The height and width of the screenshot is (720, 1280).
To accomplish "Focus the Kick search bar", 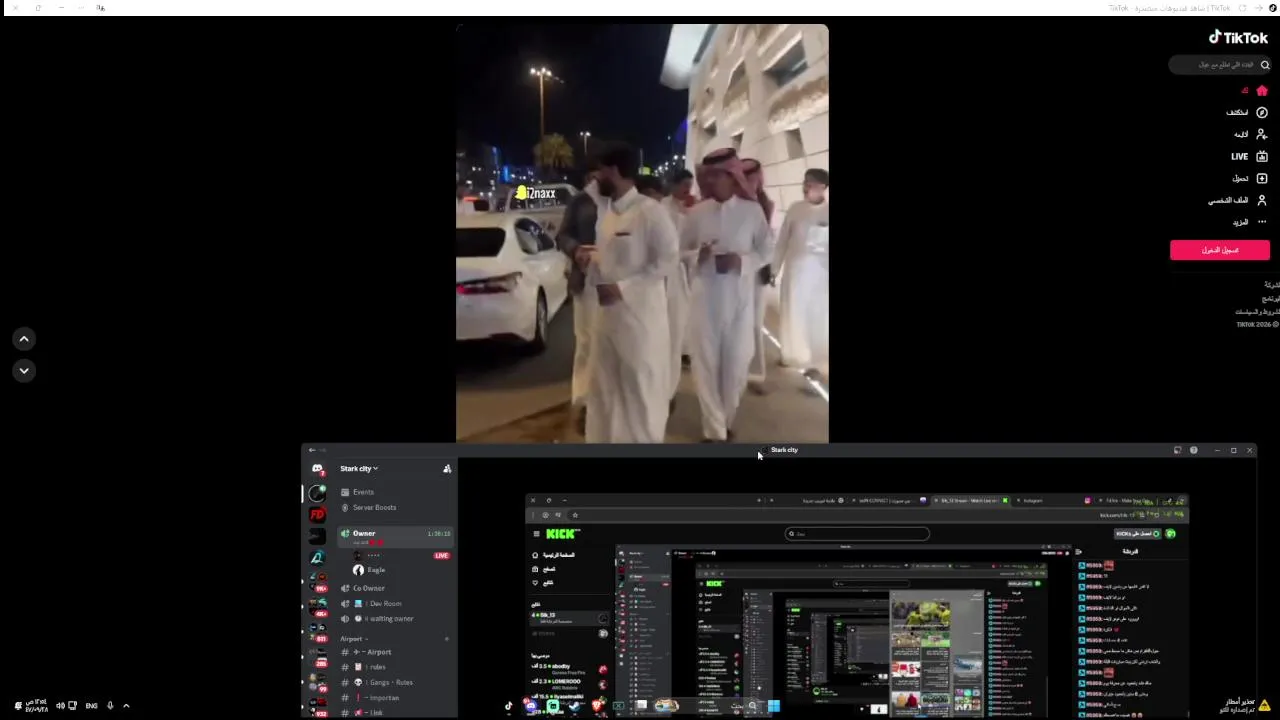I will [x=856, y=534].
